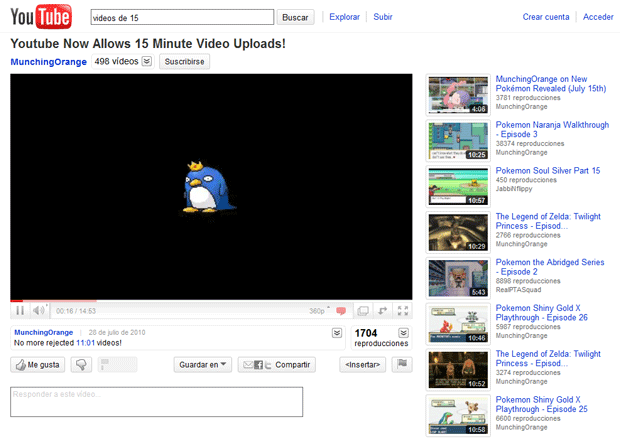Click the RealPTASquad uploader name
This screenshot has height=438, width=620.
[518, 290]
